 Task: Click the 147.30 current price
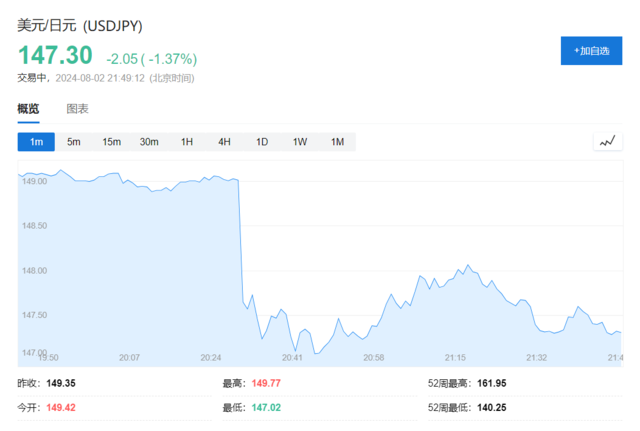(x=55, y=56)
